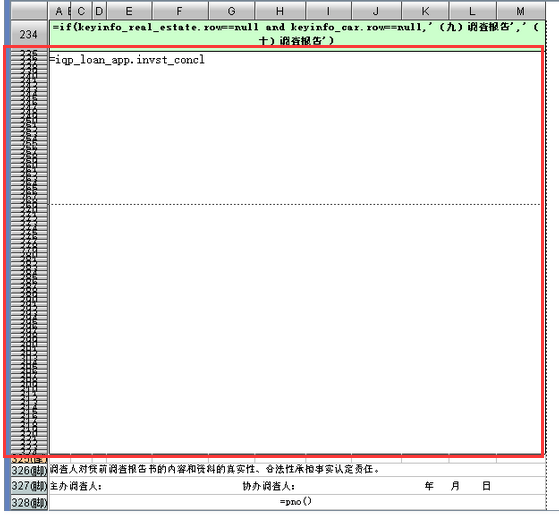Select column K header
This screenshot has width=559, height=517.
coord(425,11)
